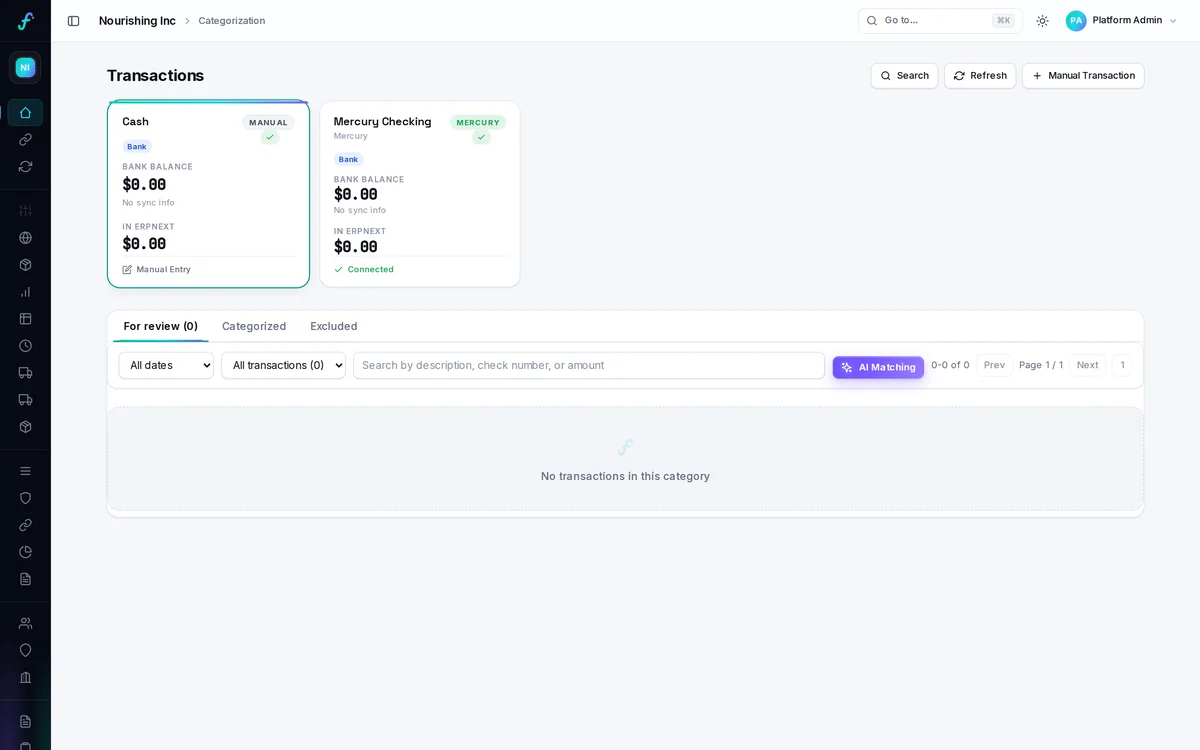
Task: Click the table layout icon in sidebar
Action: coord(25,319)
